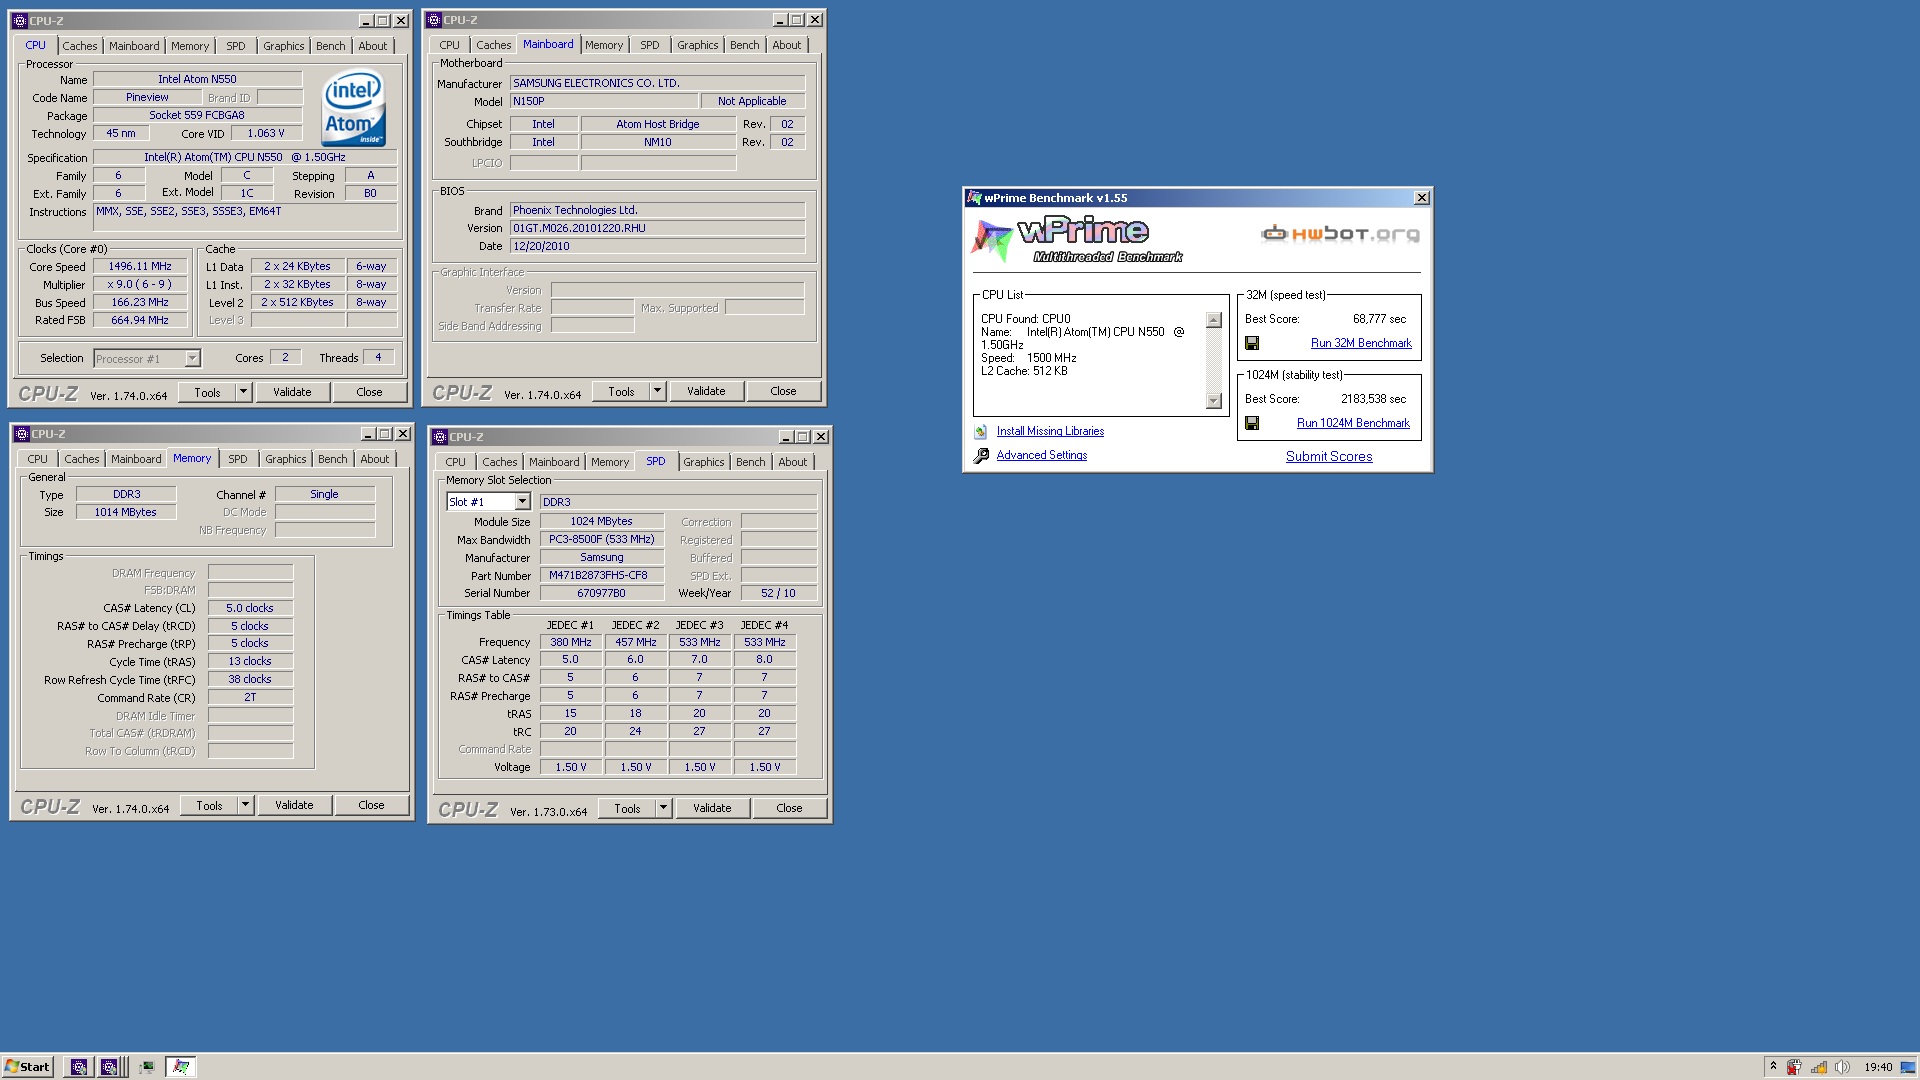This screenshot has height=1080, width=1920.
Task: Open SPD tab in CPU-Z Memory window
Action: (237, 459)
